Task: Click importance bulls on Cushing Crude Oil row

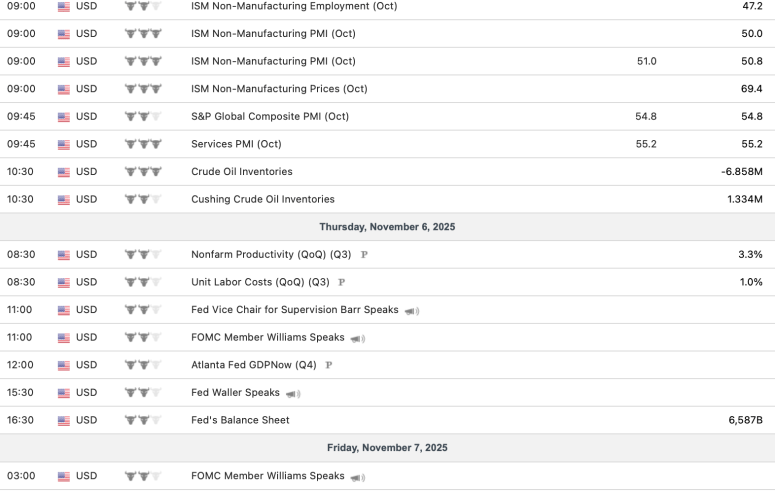Action: 143,199
